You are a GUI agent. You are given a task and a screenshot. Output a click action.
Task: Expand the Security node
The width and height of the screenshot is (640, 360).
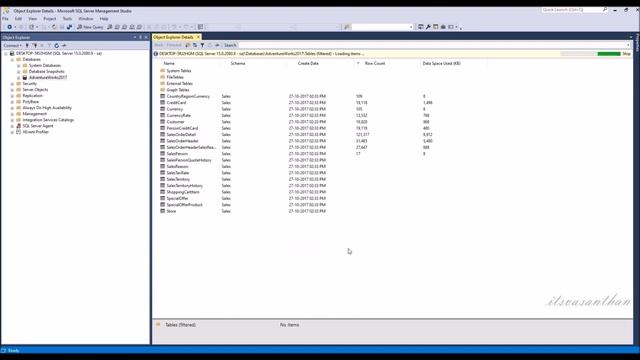pyautogui.click(x=12, y=84)
